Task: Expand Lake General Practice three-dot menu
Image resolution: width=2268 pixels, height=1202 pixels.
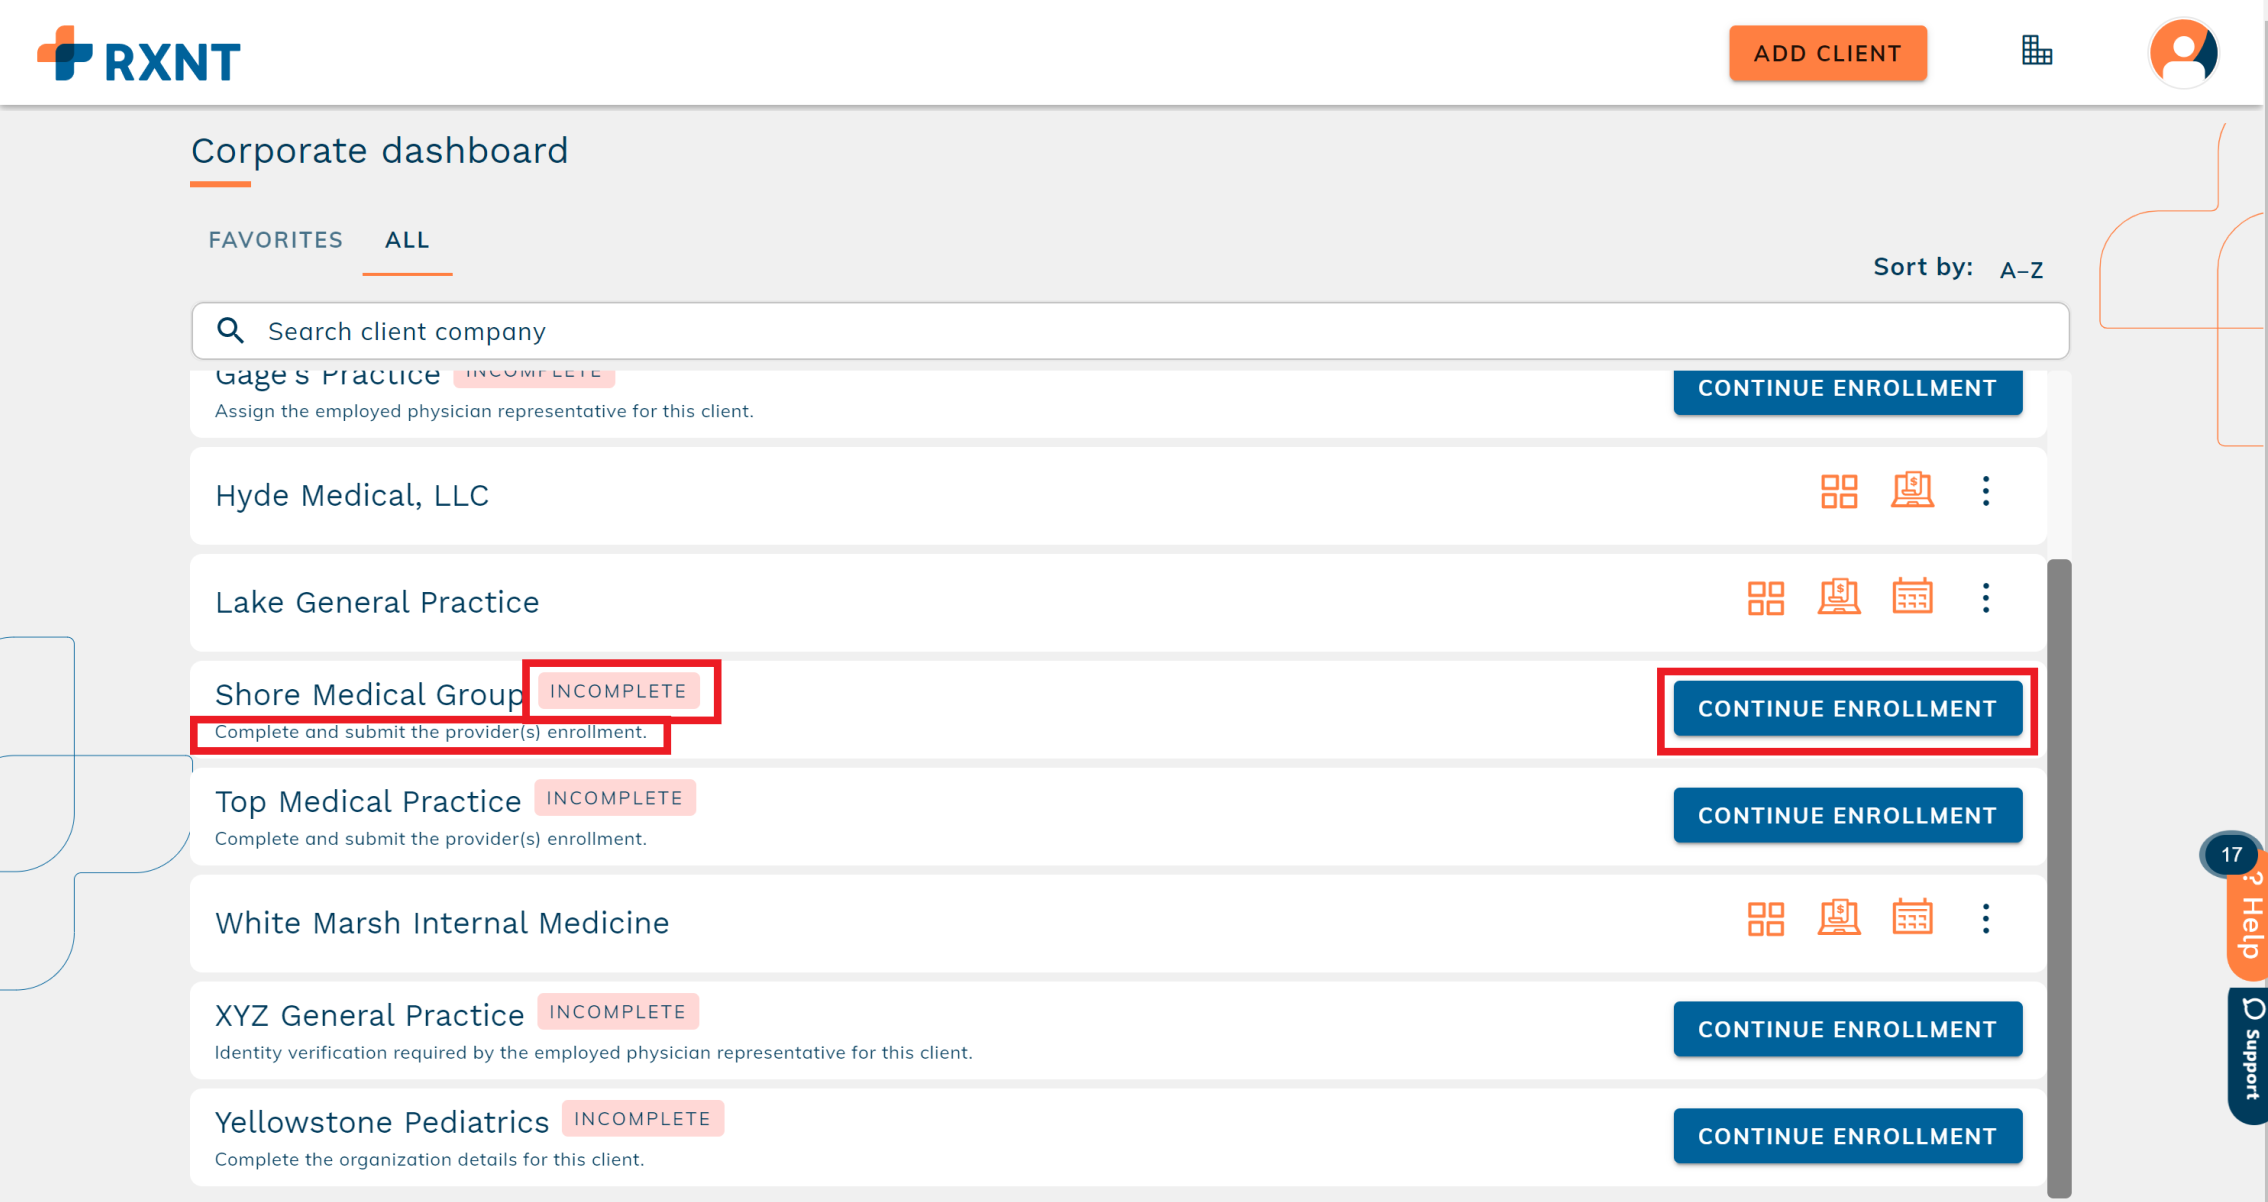Action: [x=1986, y=598]
